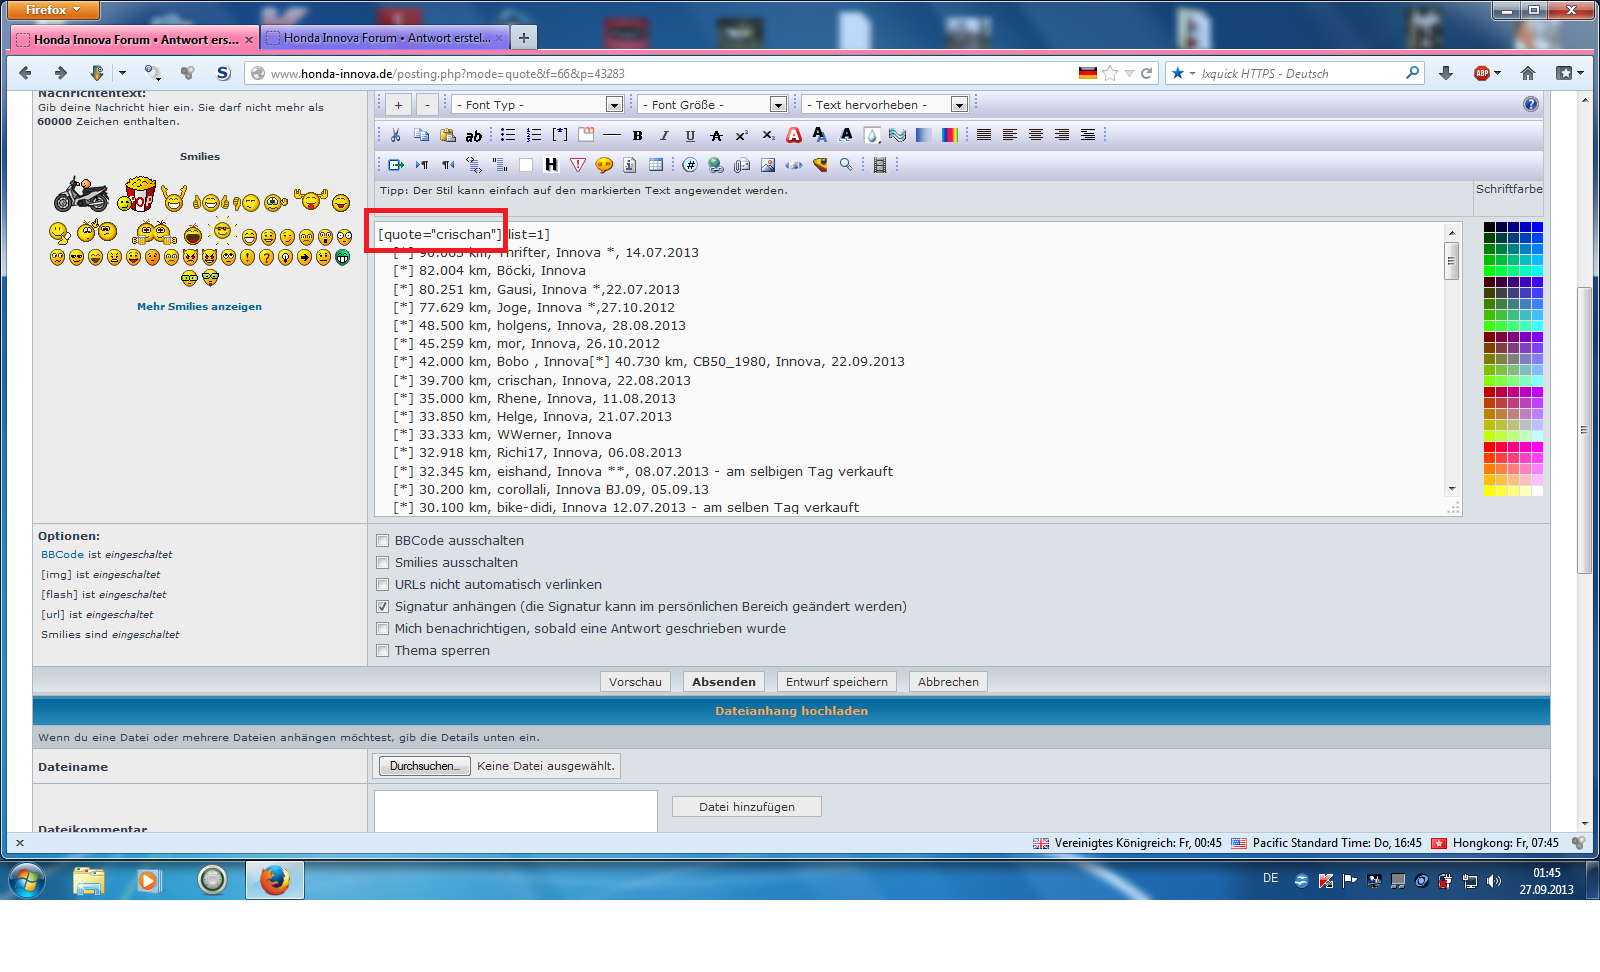This screenshot has width=1600, height=972.
Task: Pick the yellow color swatch in Schriftfarbe palette
Action: (x=1490, y=490)
